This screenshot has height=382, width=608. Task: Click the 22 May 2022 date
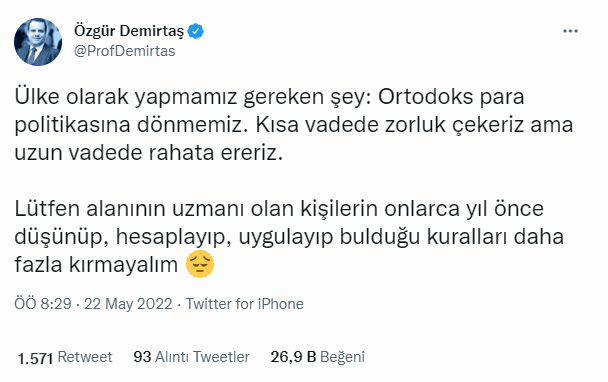tap(128, 304)
